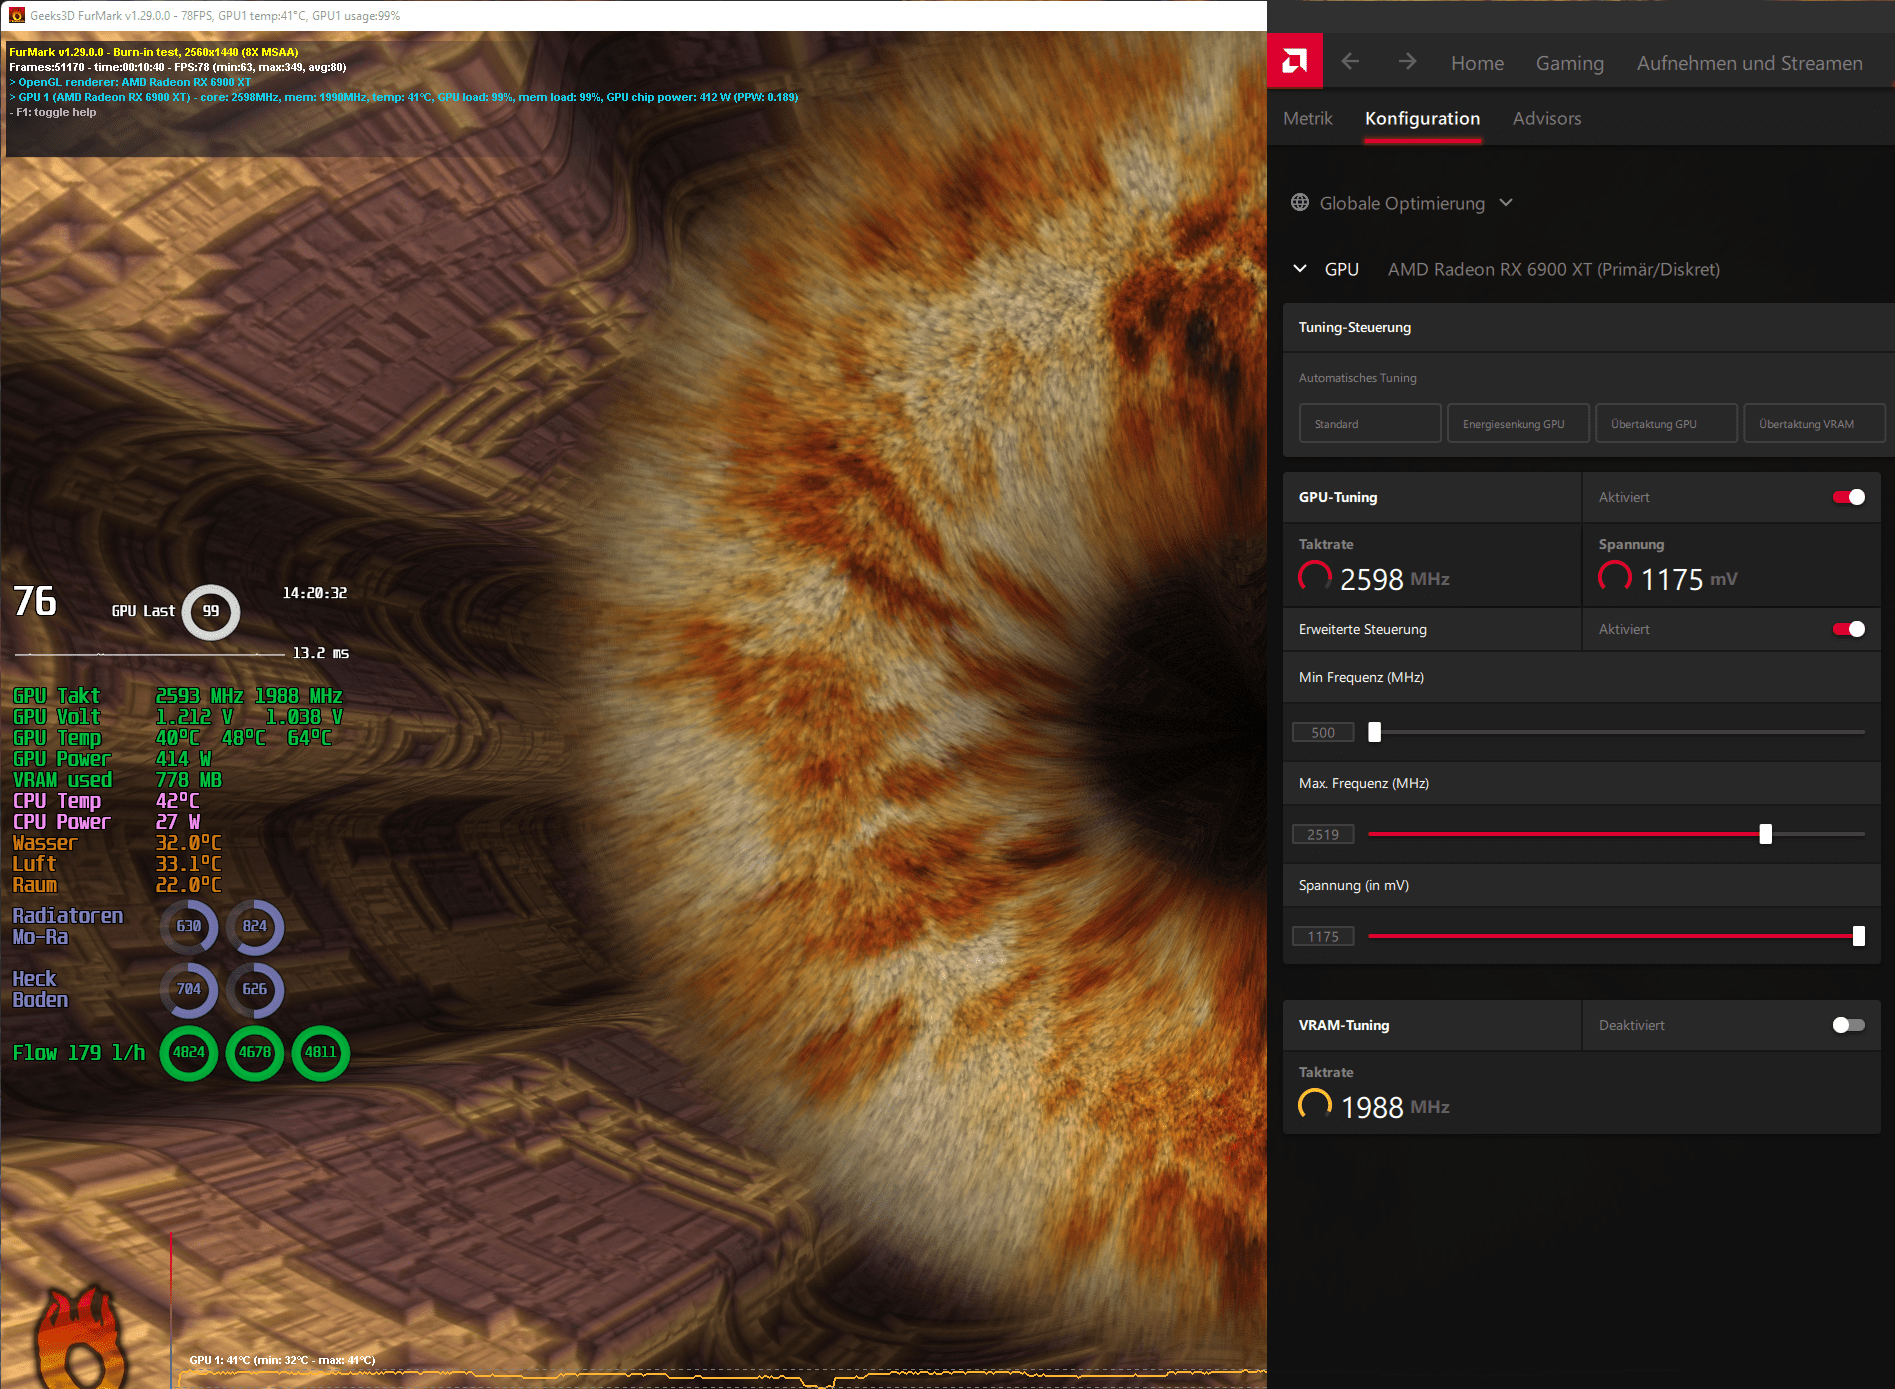Click the globe icon beside Globale Optimierung
The height and width of the screenshot is (1389, 1895).
[x=1300, y=203]
